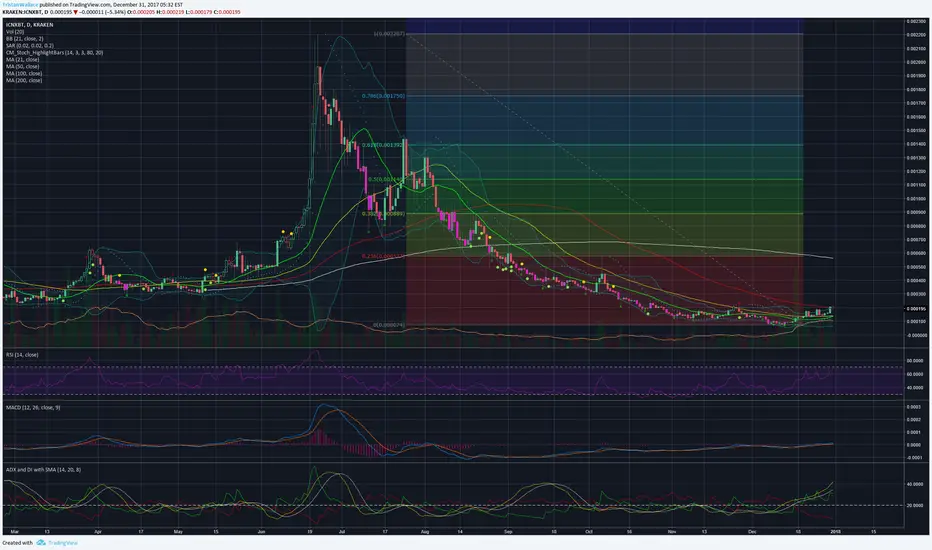Click the current price tag 0.000195 on axis
Viewport: 932px width, 550px height.
coord(917,309)
